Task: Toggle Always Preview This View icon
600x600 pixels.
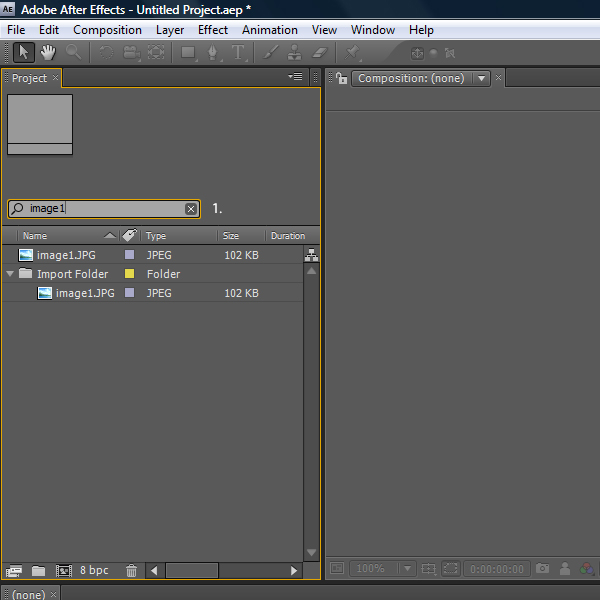Action: [337, 568]
